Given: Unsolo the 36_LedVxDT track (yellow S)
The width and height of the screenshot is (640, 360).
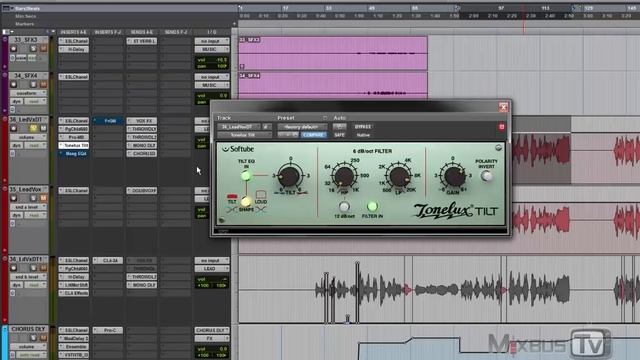Looking at the screenshot, I should [33, 128].
